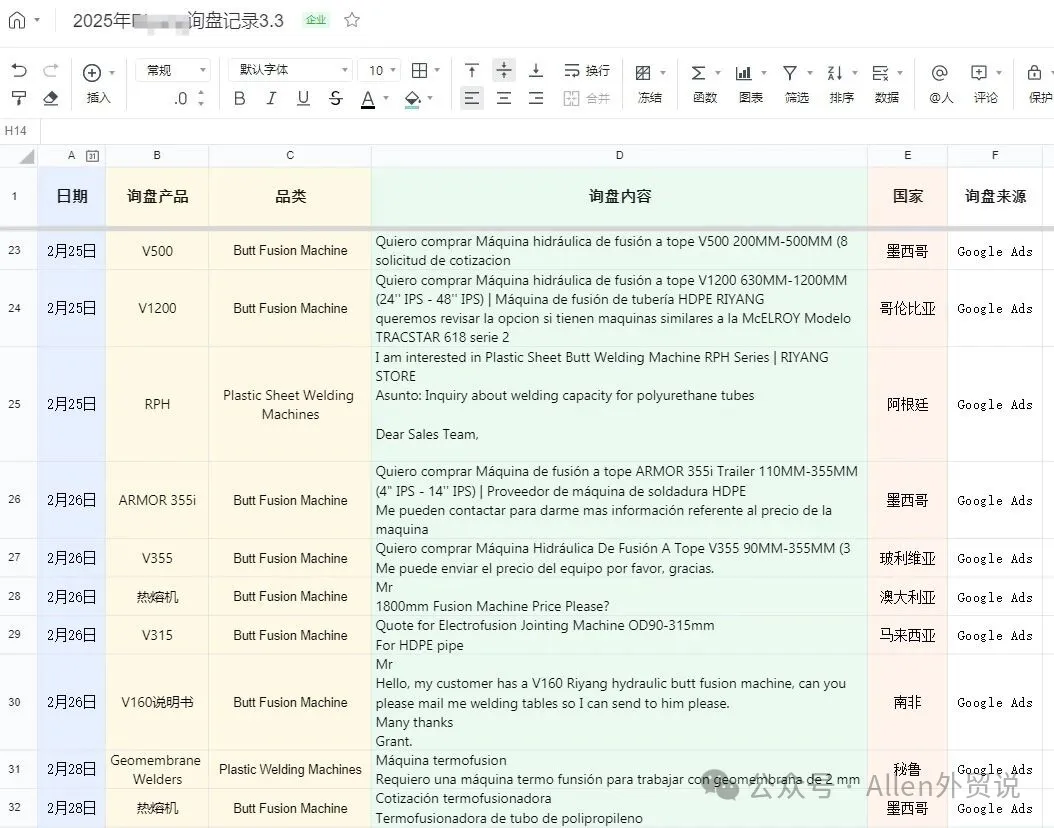Open the Function (函数) sigma tool
This screenshot has width=1054, height=828.
click(x=705, y=84)
